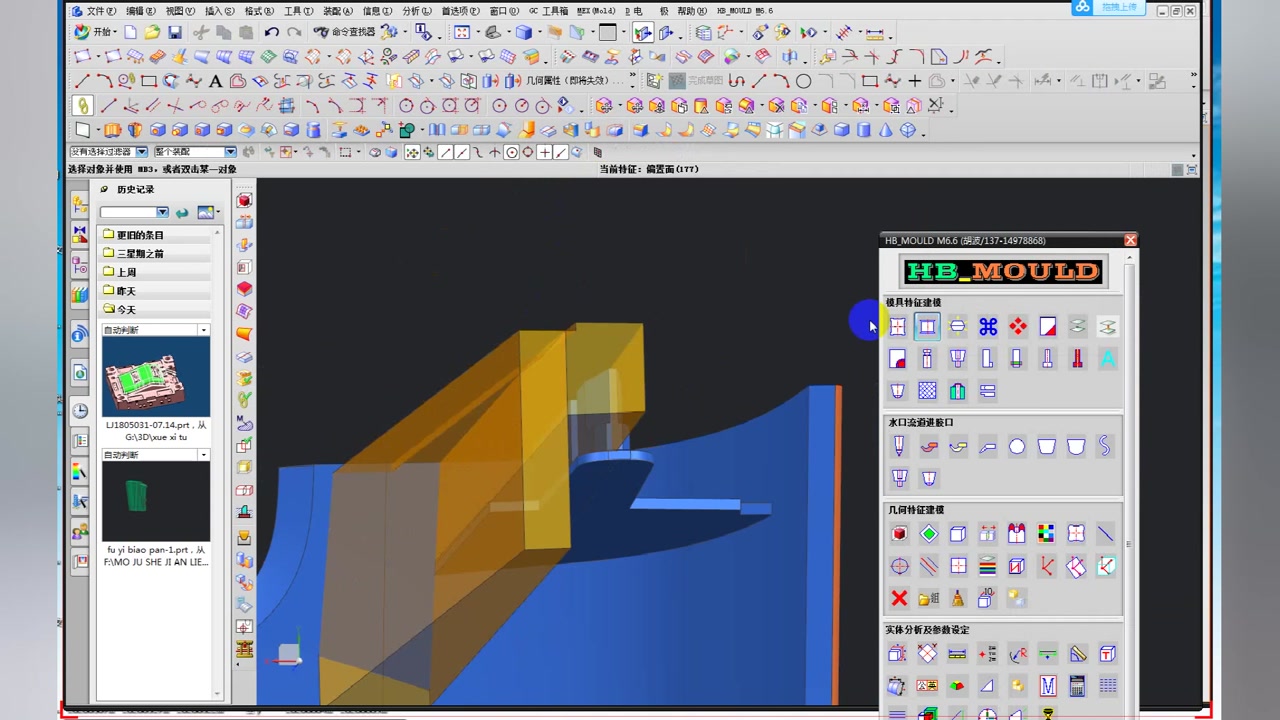This screenshot has width=1280, height=720.
Task: Click the Open folder icon in toolbar
Action: (152, 33)
